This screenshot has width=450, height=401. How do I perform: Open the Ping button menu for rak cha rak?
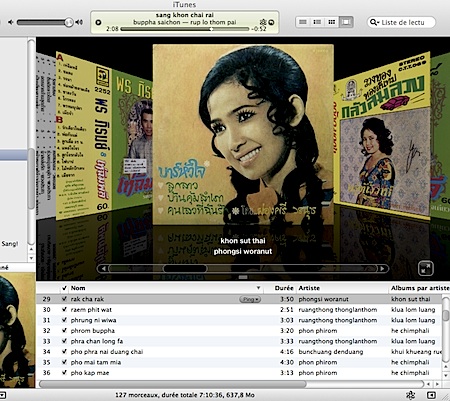click(250, 299)
